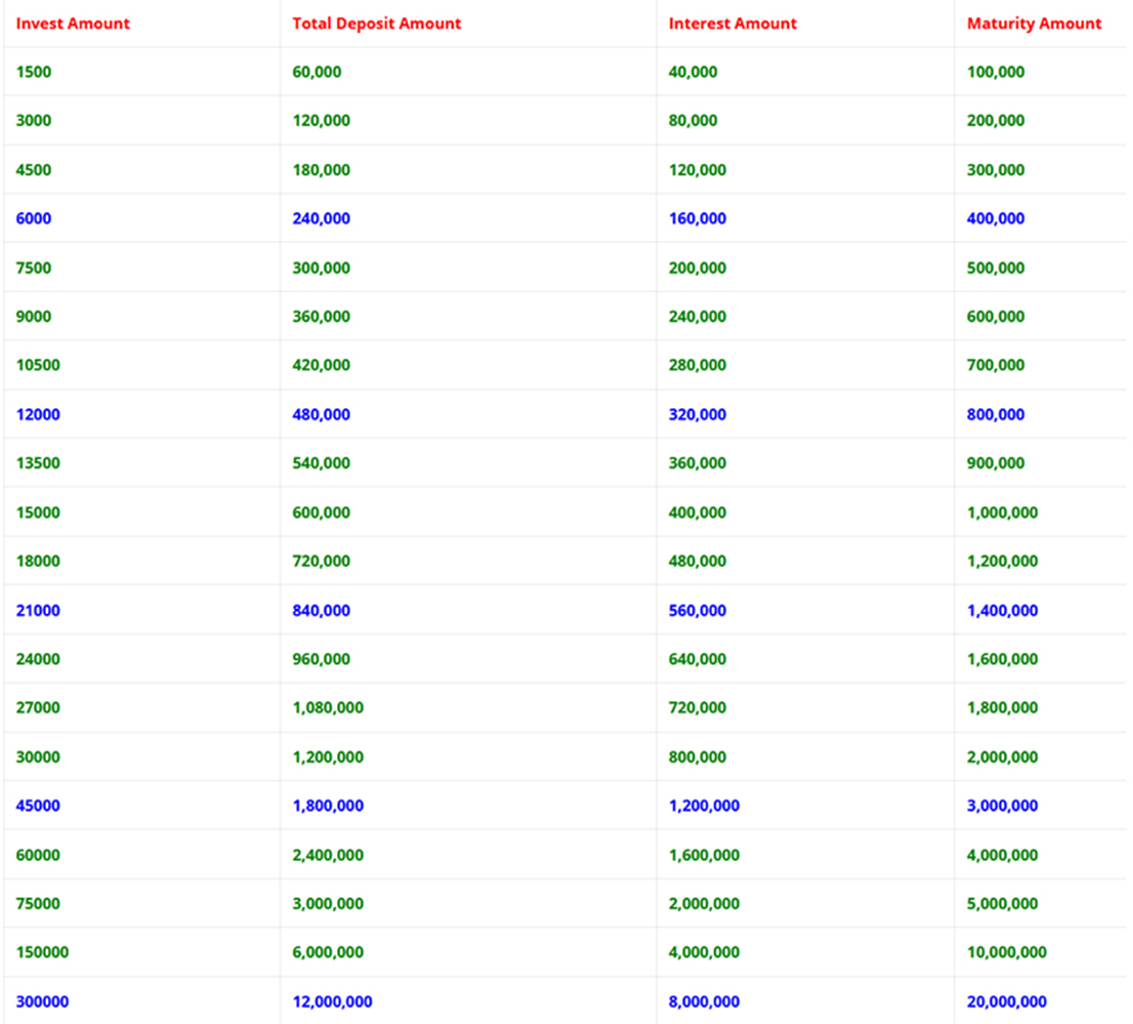Select invest amount 10500 cell
The height and width of the screenshot is (1024, 1133).
[38, 364]
